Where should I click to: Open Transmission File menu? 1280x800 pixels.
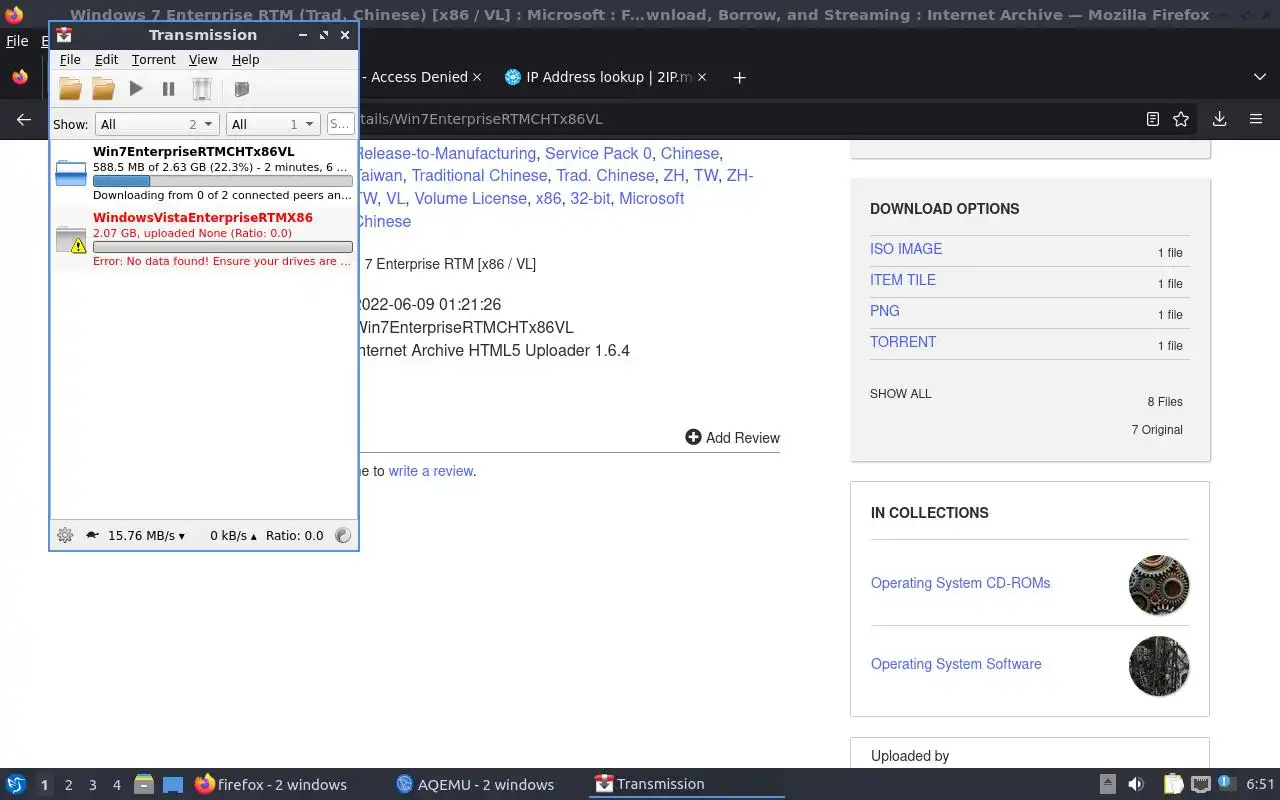(70, 60)
